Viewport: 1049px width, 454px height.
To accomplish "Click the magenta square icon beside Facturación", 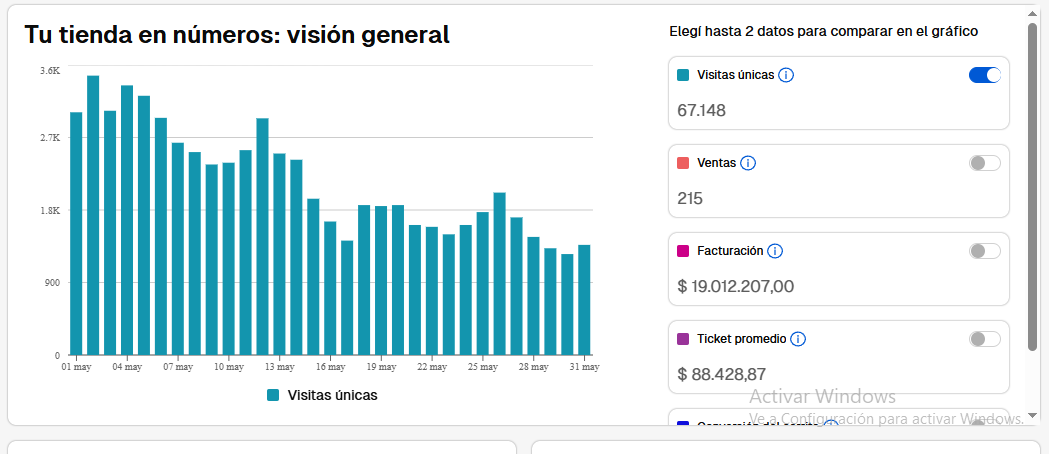I will pyautogui.click(x=683, y=251).
